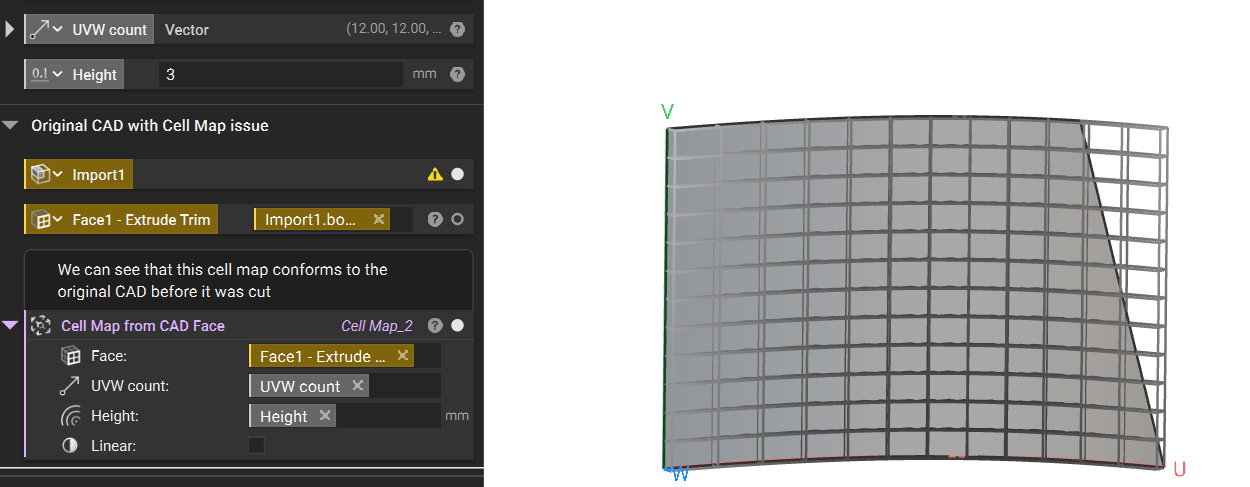Enable the Linear checkbox
Screen dimensions: 1250x487
coord(257,445)
